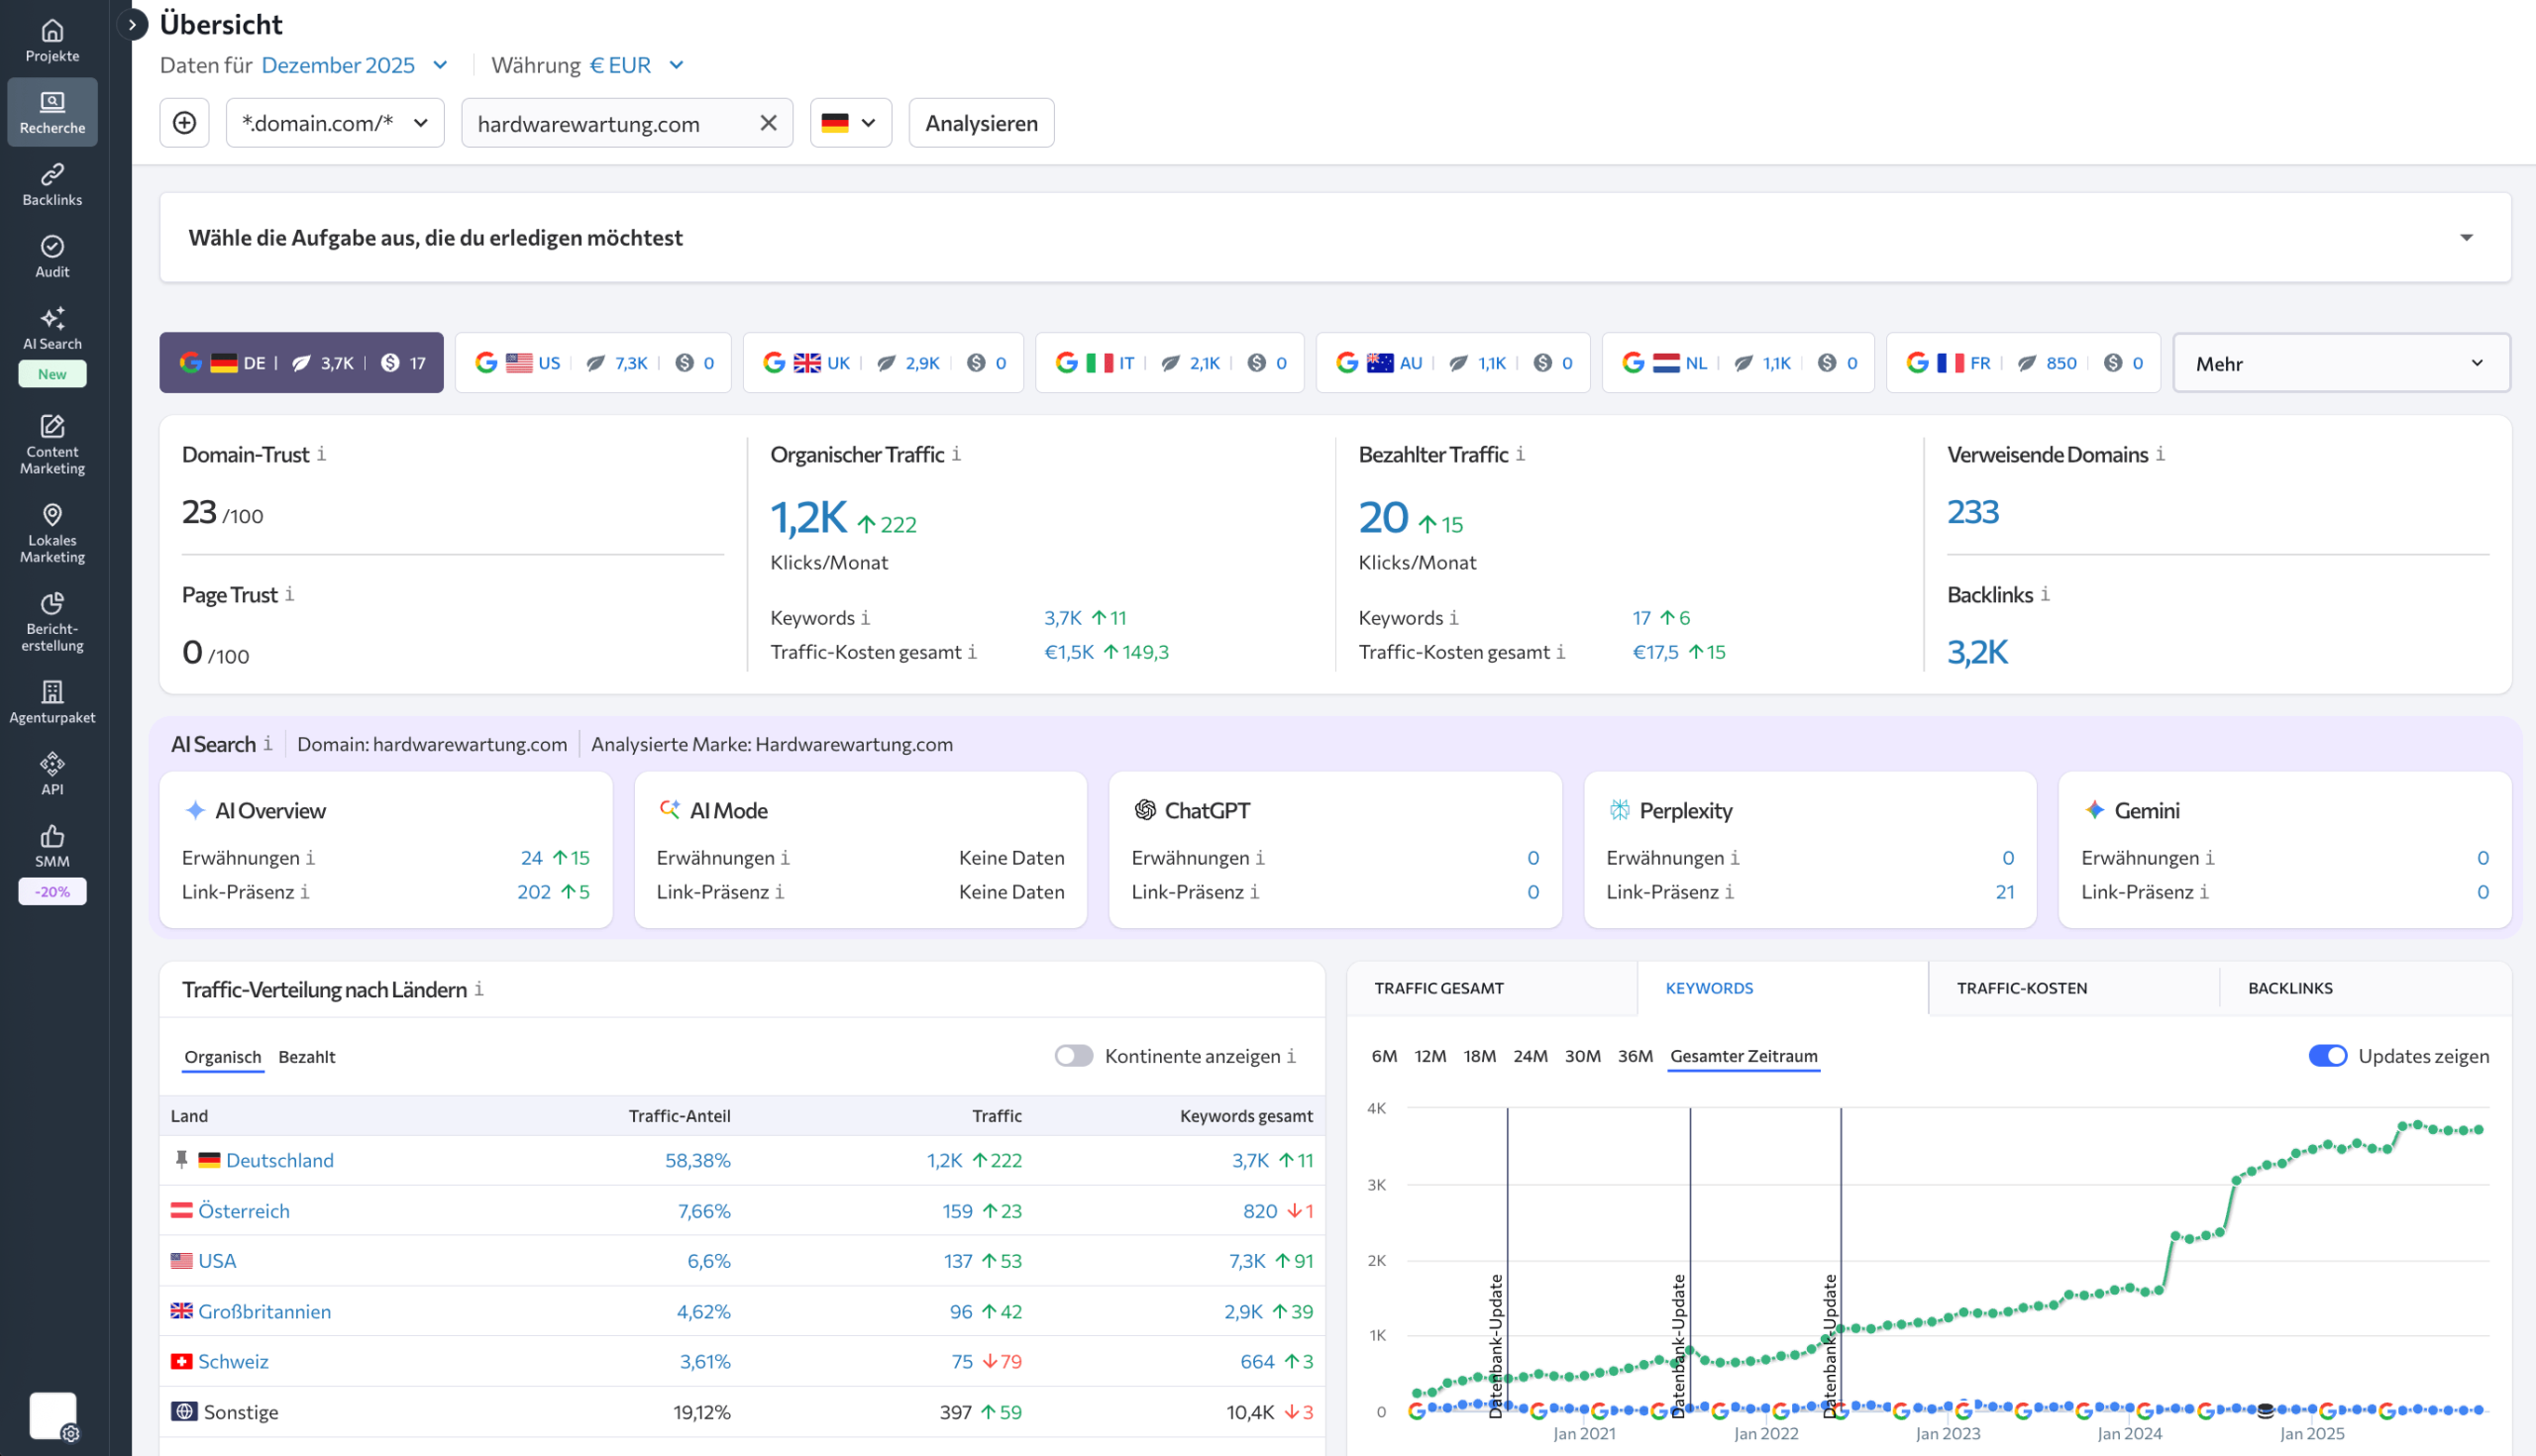The image size is (2536, 1456).
Task: Disable the Updates zeigen switch
Action: [2329, 1055]
